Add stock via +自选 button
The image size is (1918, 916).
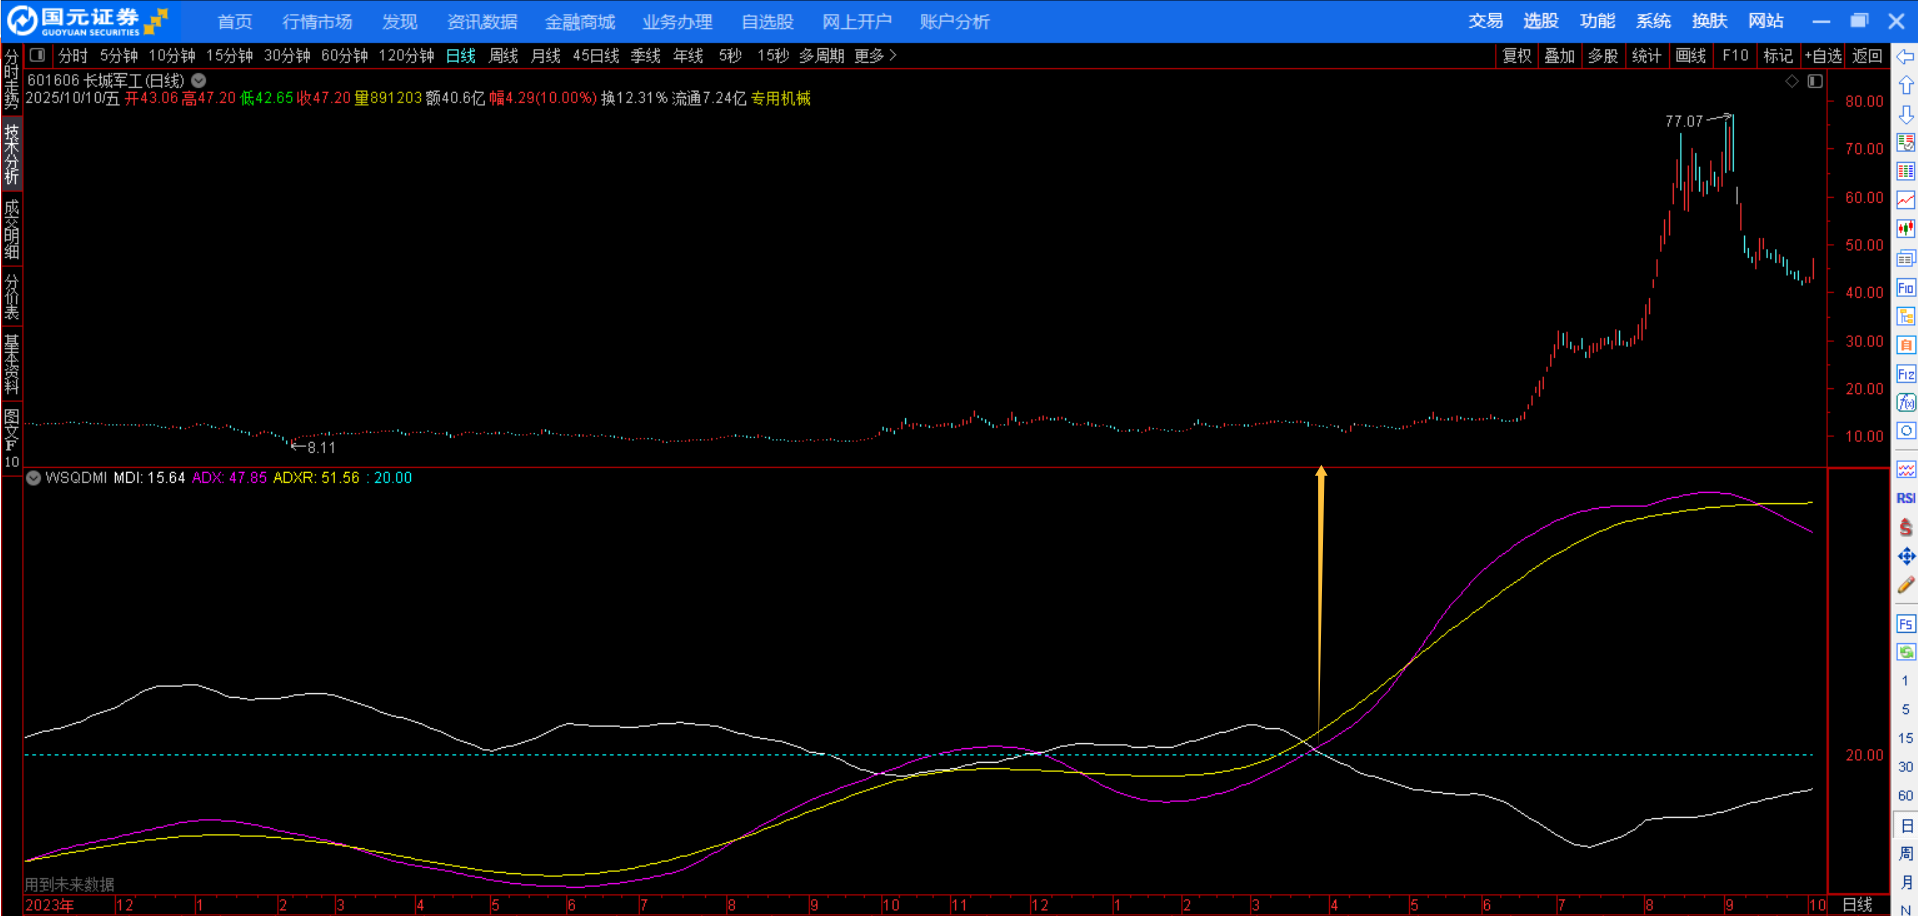(x=1822, y=56)
